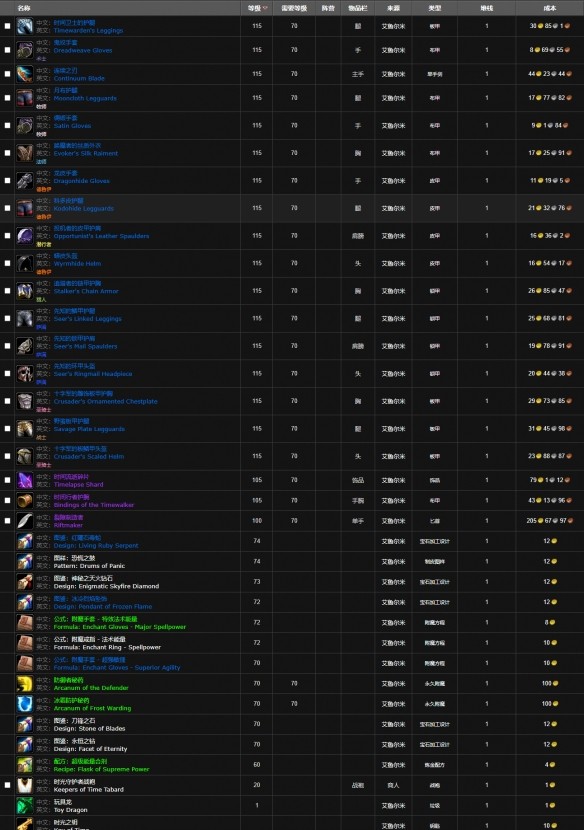Click the Keepers of Time Tabard icon
The height and width of the screenshot is (830, 584).
tap(24, 785)
